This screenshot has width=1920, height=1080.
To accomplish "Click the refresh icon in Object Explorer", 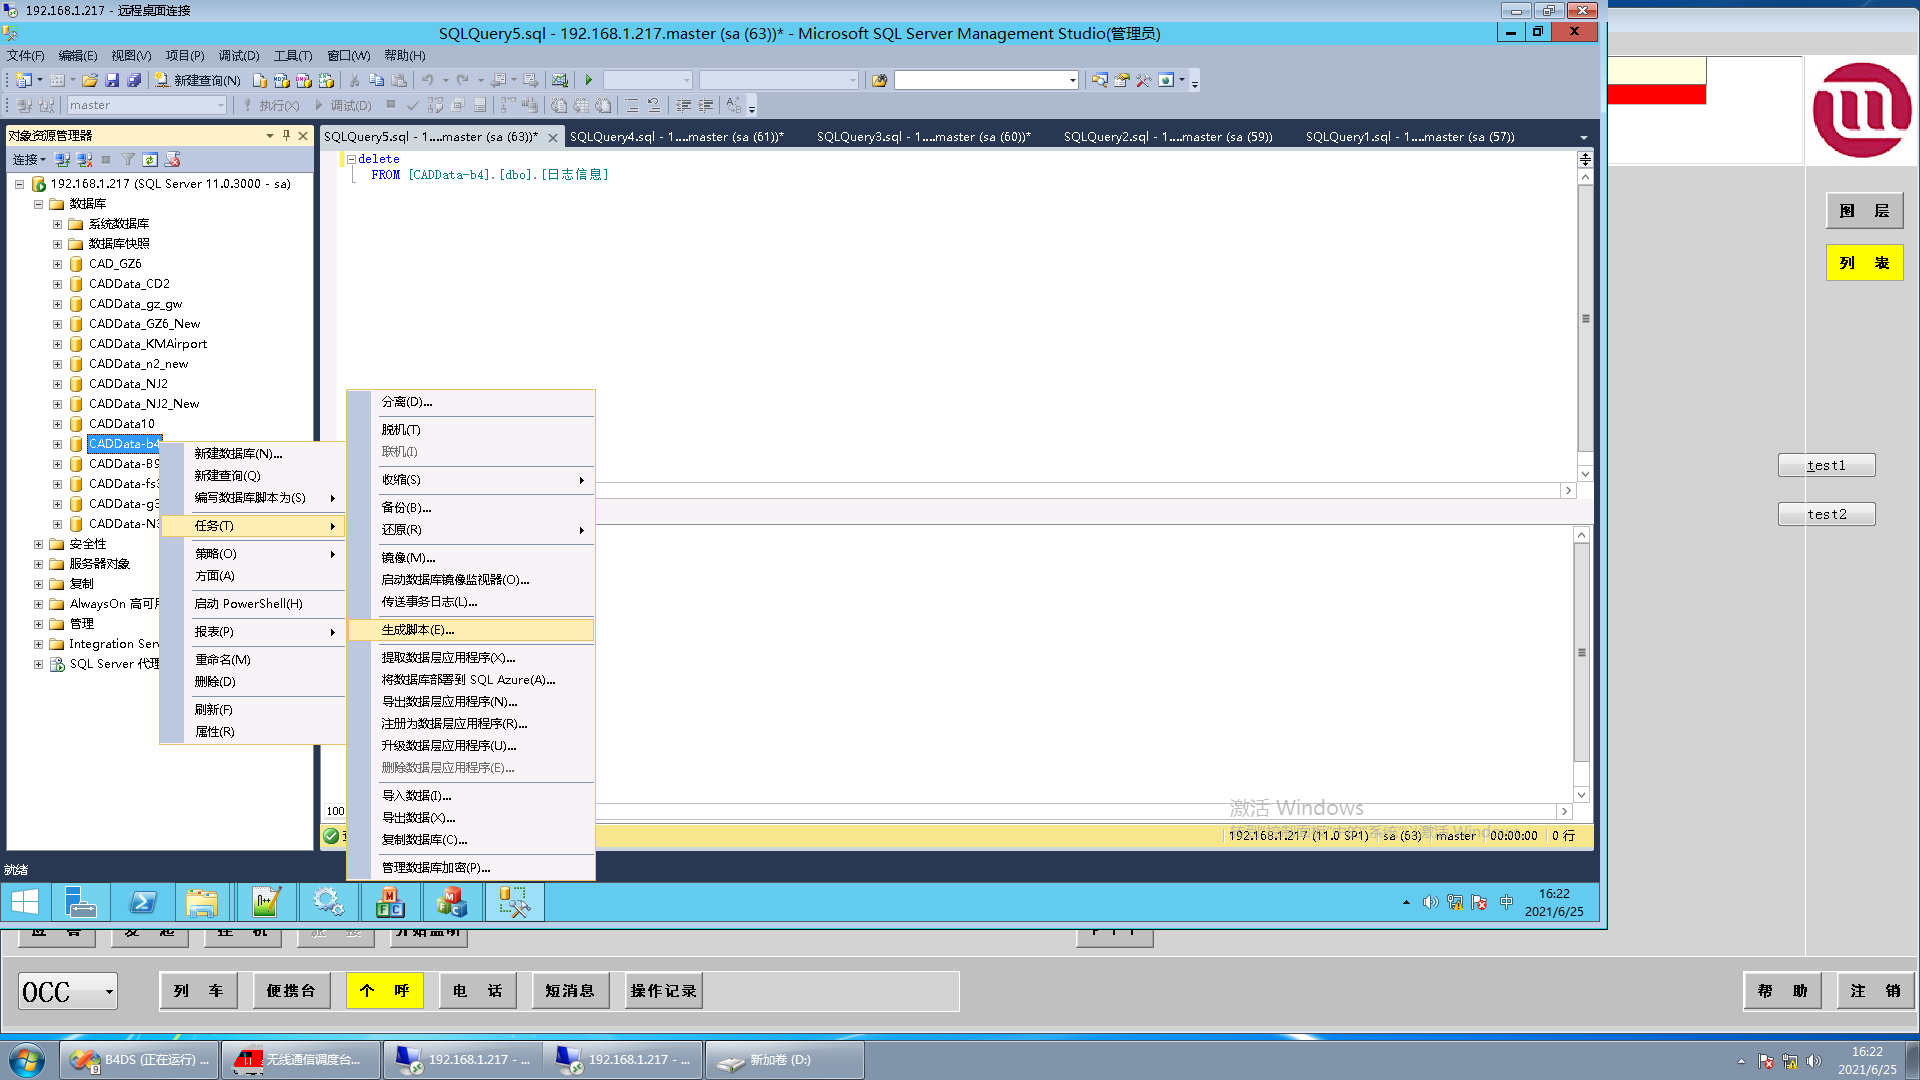I will pos(150,160).
